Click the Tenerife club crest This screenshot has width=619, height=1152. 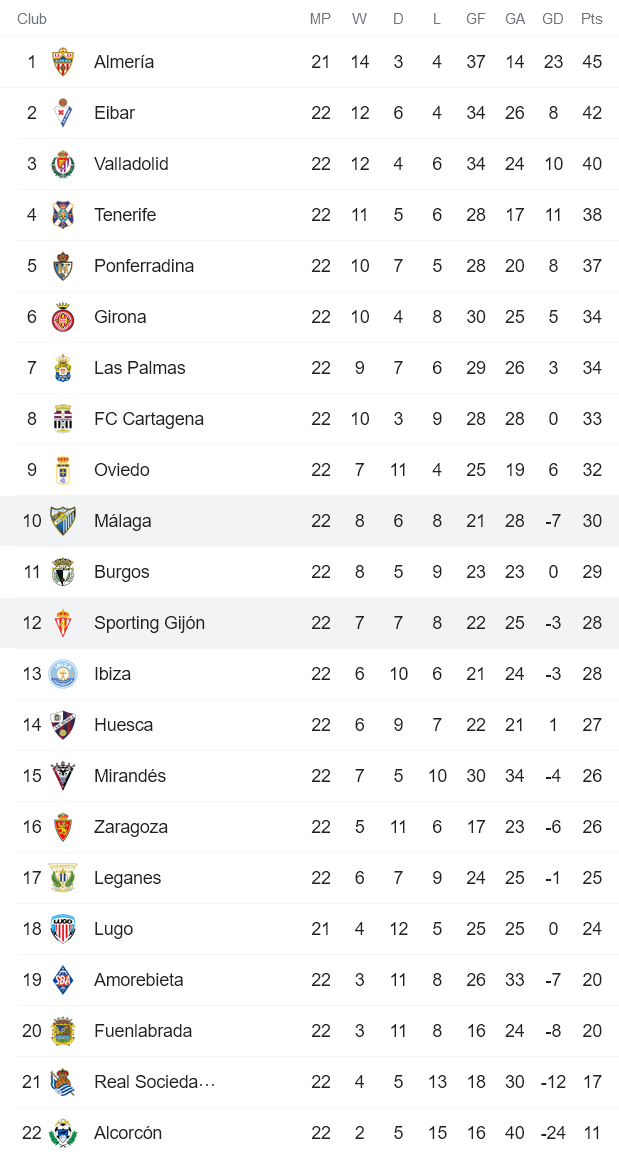[63, 215]
